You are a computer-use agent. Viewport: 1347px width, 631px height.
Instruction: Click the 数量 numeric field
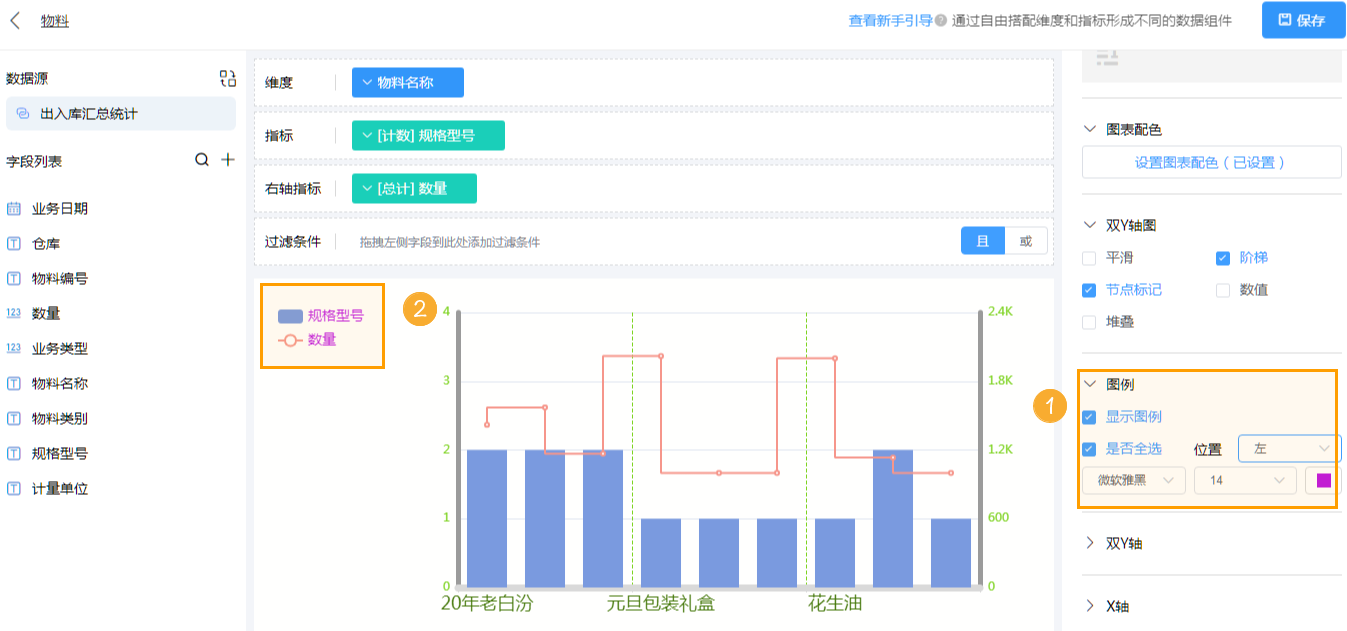point(46,313)
